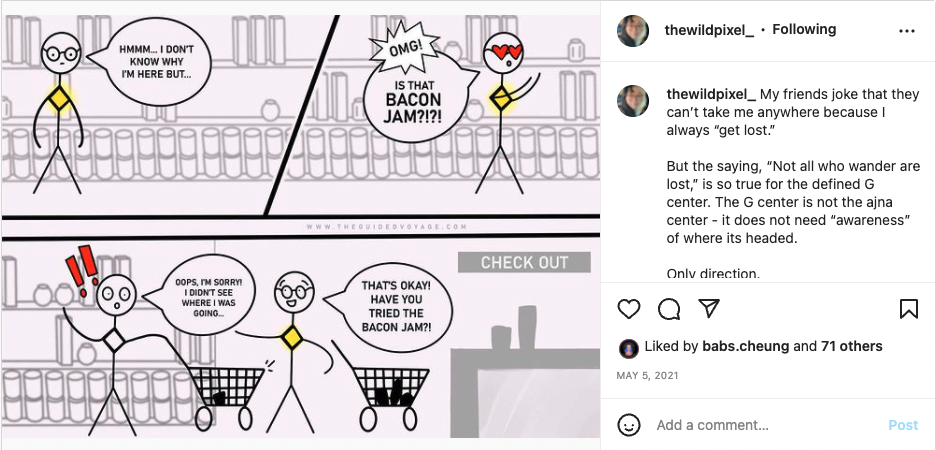Open the MAY 5, 2021 timestamp
The width and height of the screenshot is (936, 450).
click(647, 375)
